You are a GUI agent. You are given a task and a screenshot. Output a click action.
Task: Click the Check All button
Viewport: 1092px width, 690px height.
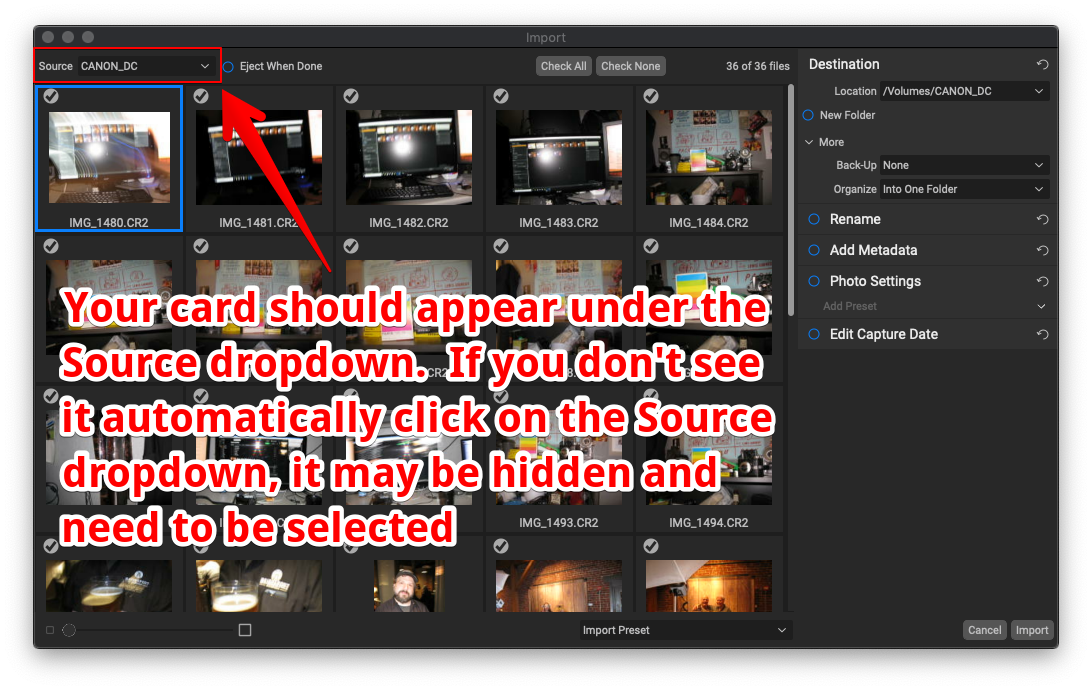click(563, 66)
